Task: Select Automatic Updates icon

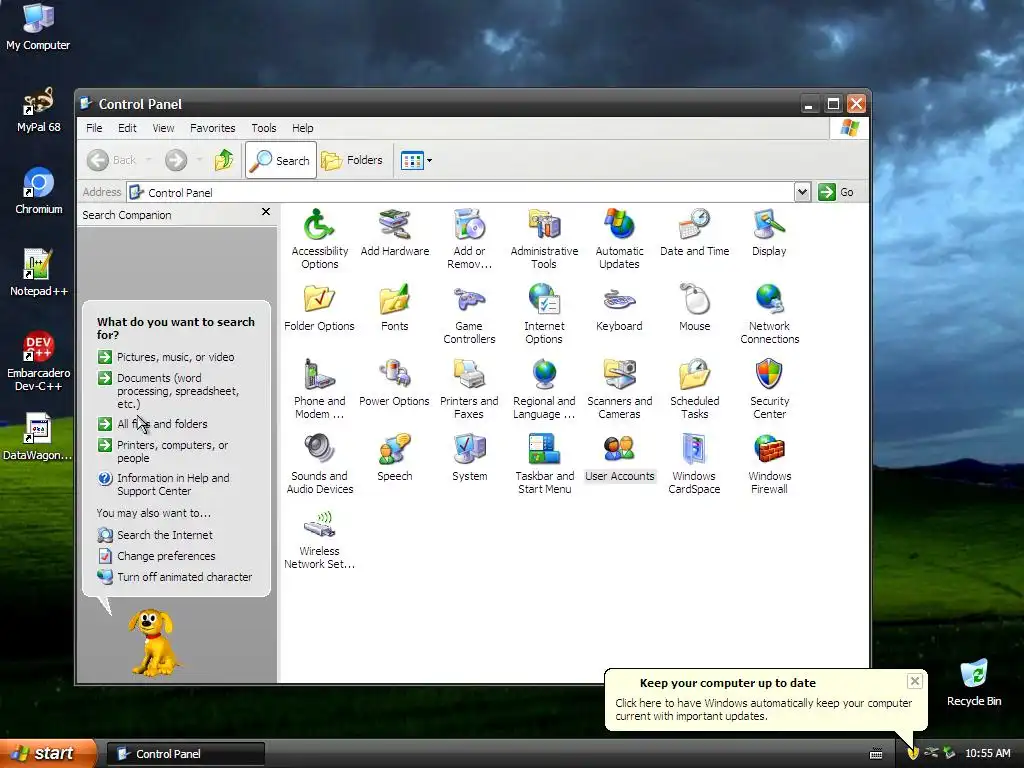Action: pos(619,238)
